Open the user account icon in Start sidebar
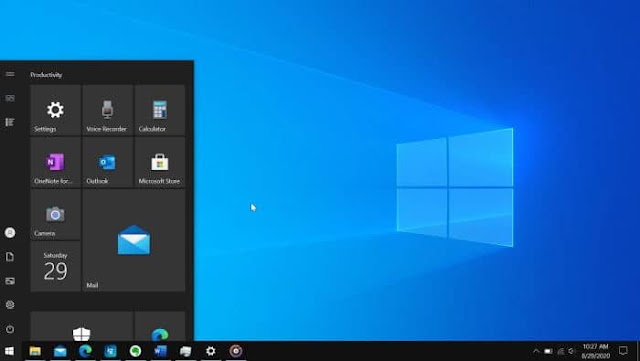The width and height of the screenshot is (640, 361). tap(10, 232)
